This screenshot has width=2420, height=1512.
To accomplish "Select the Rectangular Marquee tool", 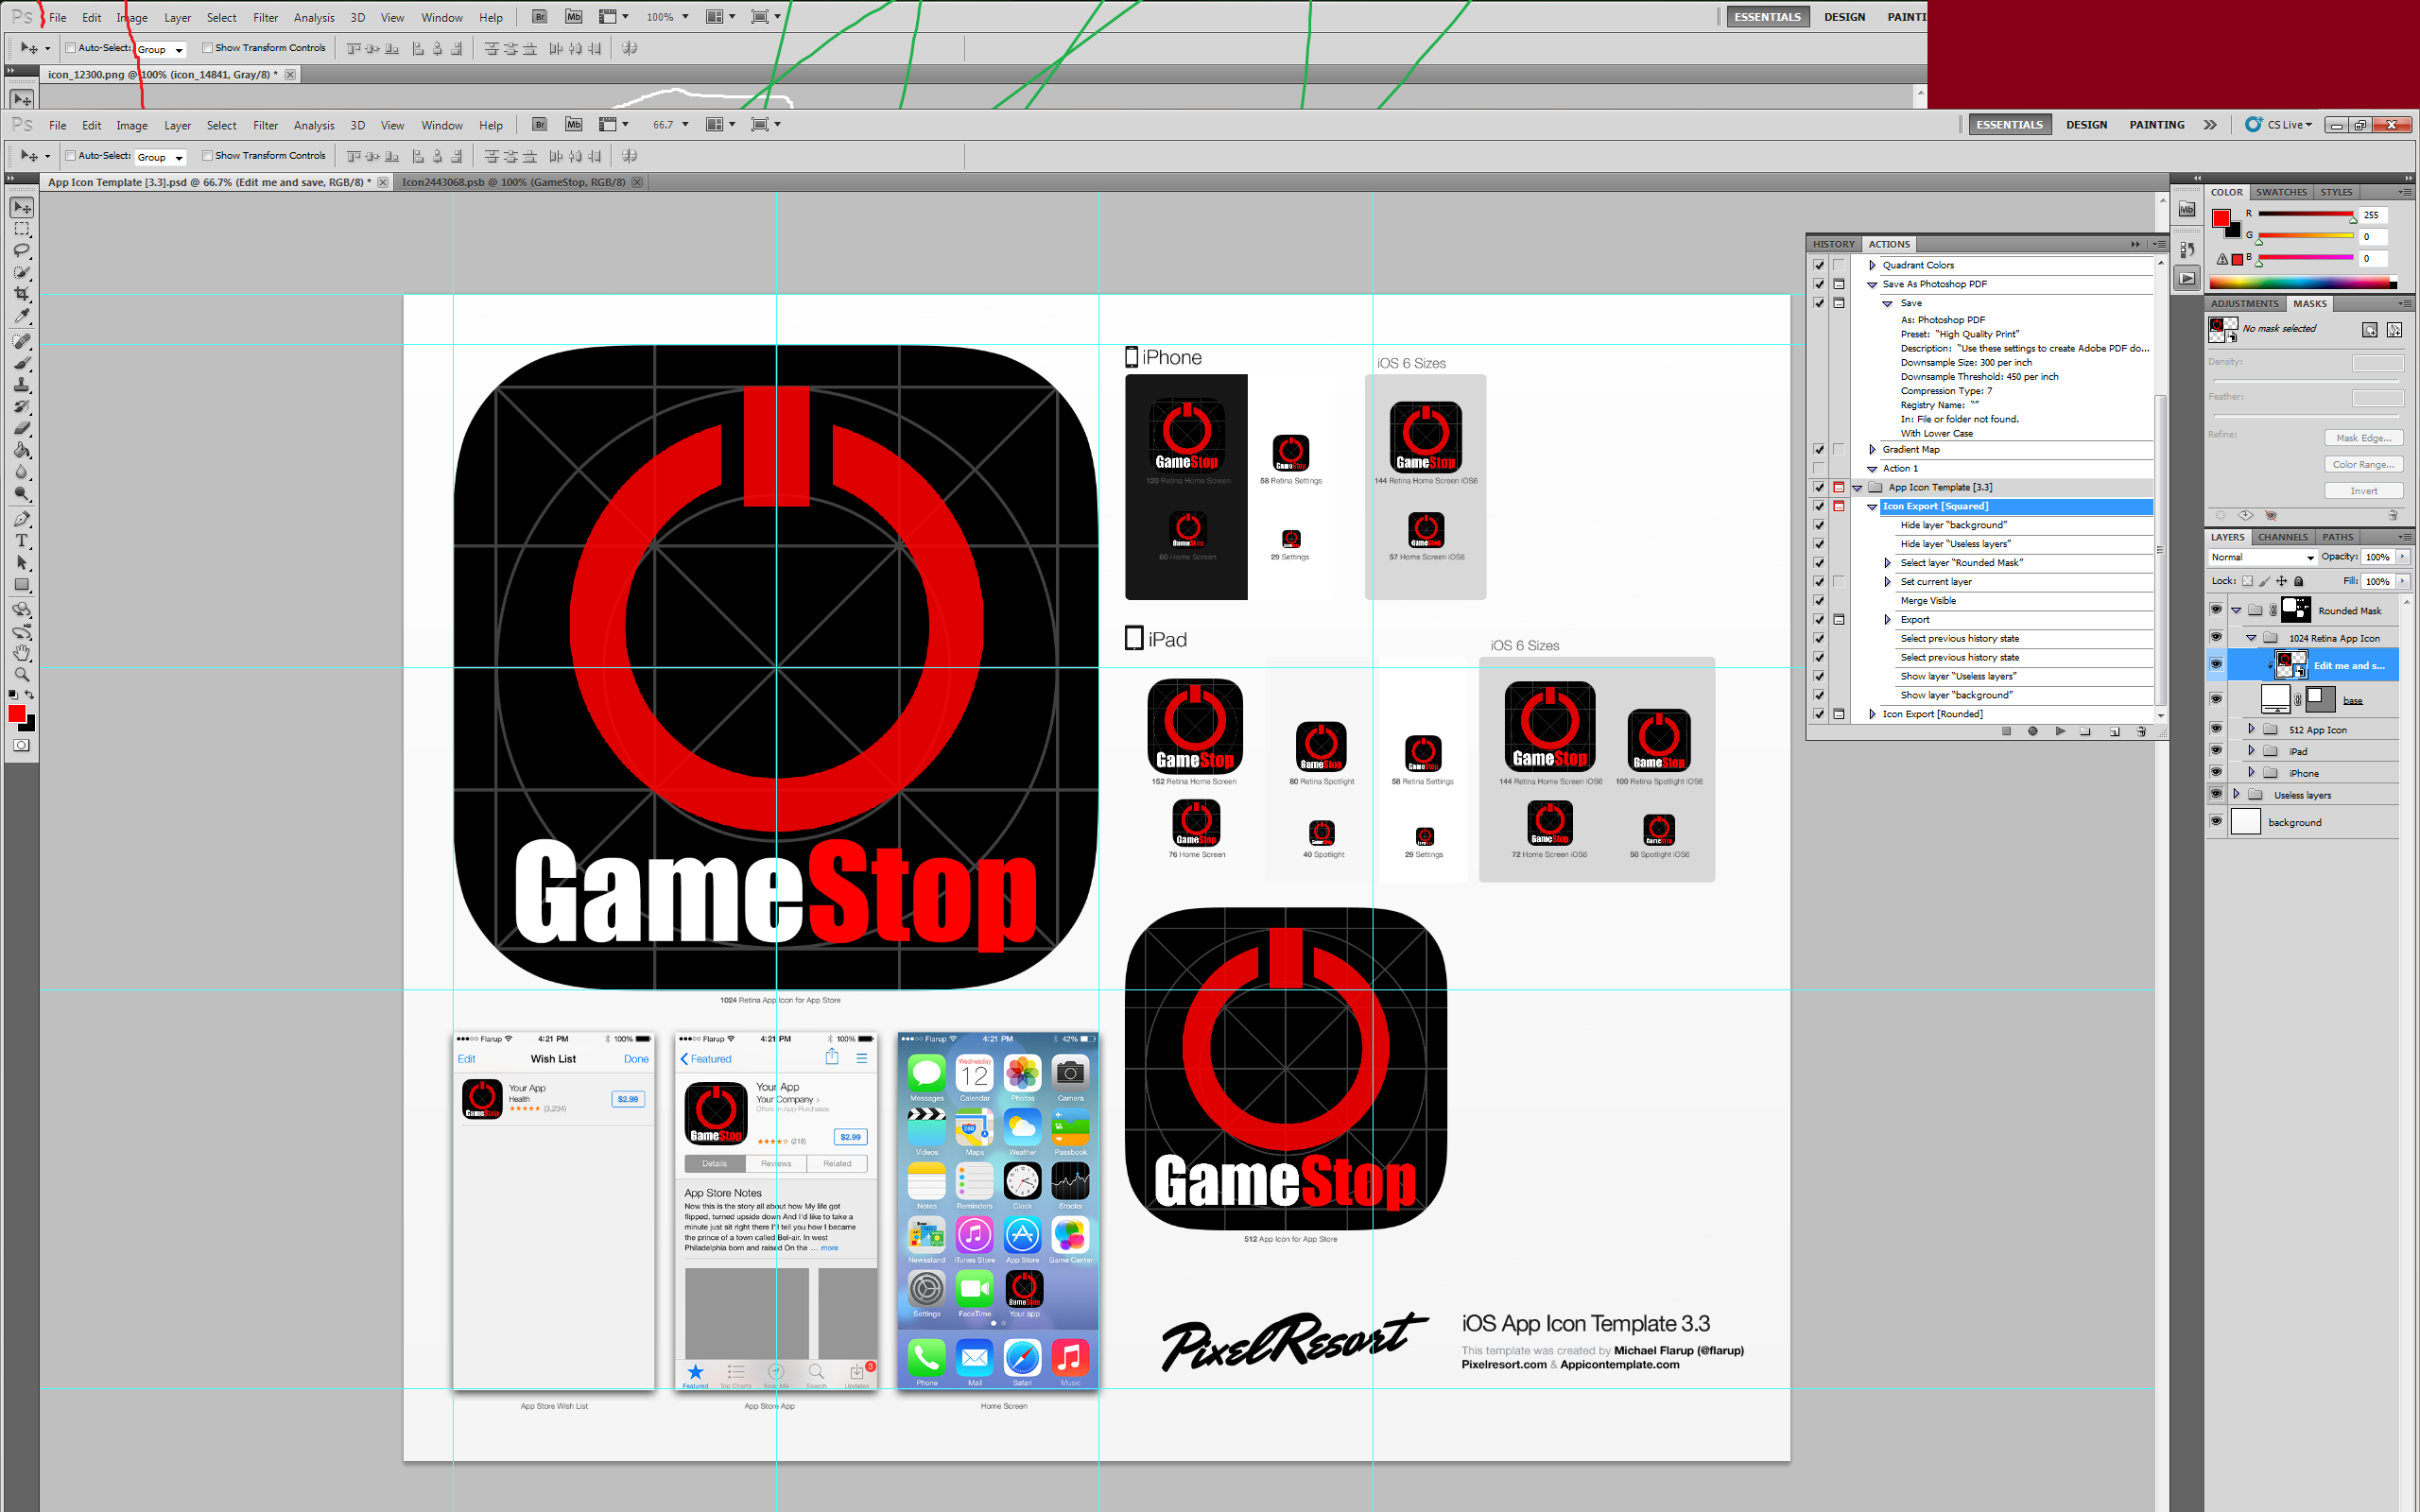I will (x=22, y=230).
